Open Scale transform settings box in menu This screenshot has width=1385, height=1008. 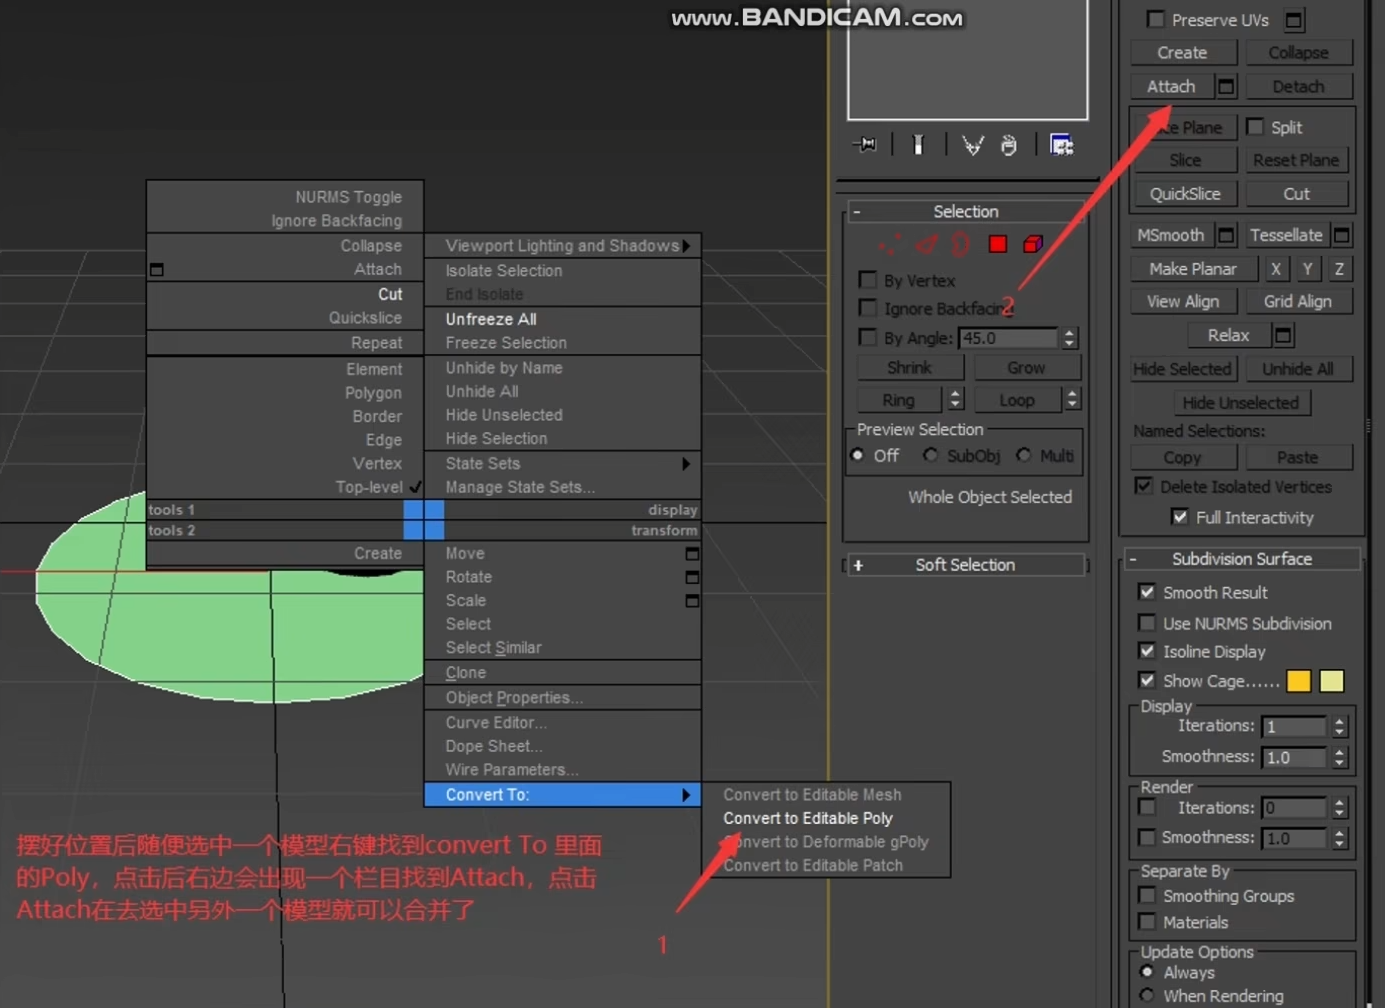point(692,601)
